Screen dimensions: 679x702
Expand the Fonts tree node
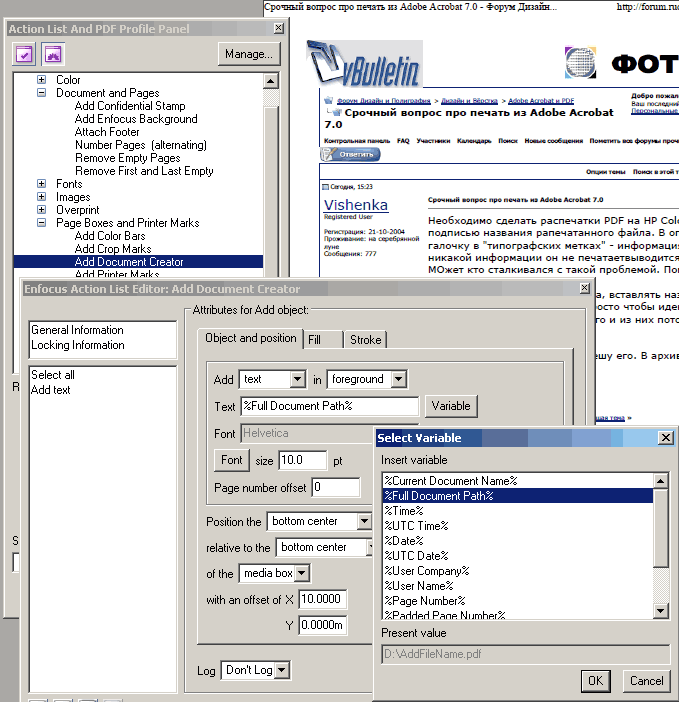click(42, 184)
